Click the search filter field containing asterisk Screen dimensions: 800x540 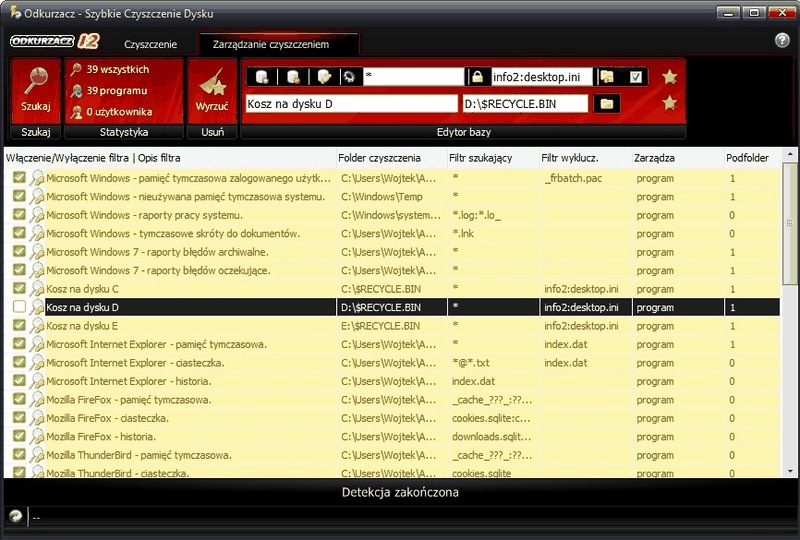tap(413, 77)
